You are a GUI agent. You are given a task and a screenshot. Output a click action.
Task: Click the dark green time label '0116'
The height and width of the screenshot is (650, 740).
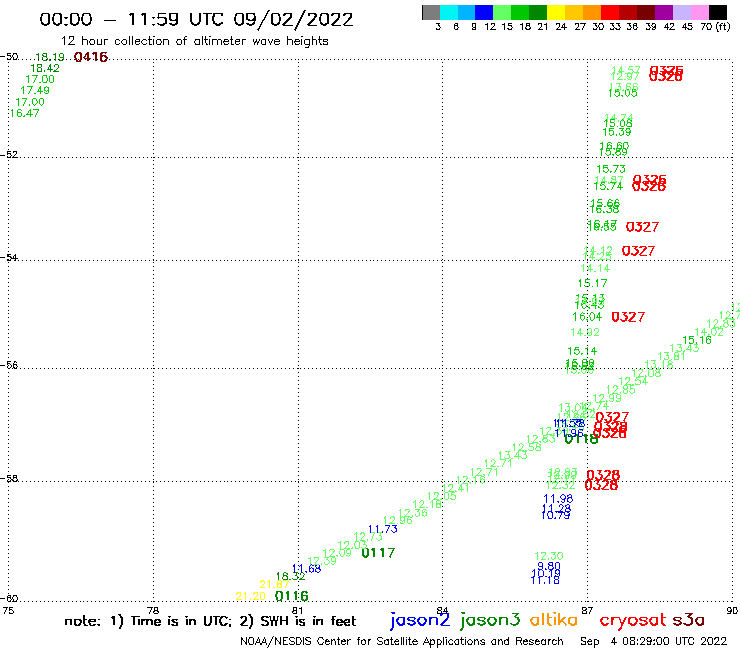click(x=291, y=596)
